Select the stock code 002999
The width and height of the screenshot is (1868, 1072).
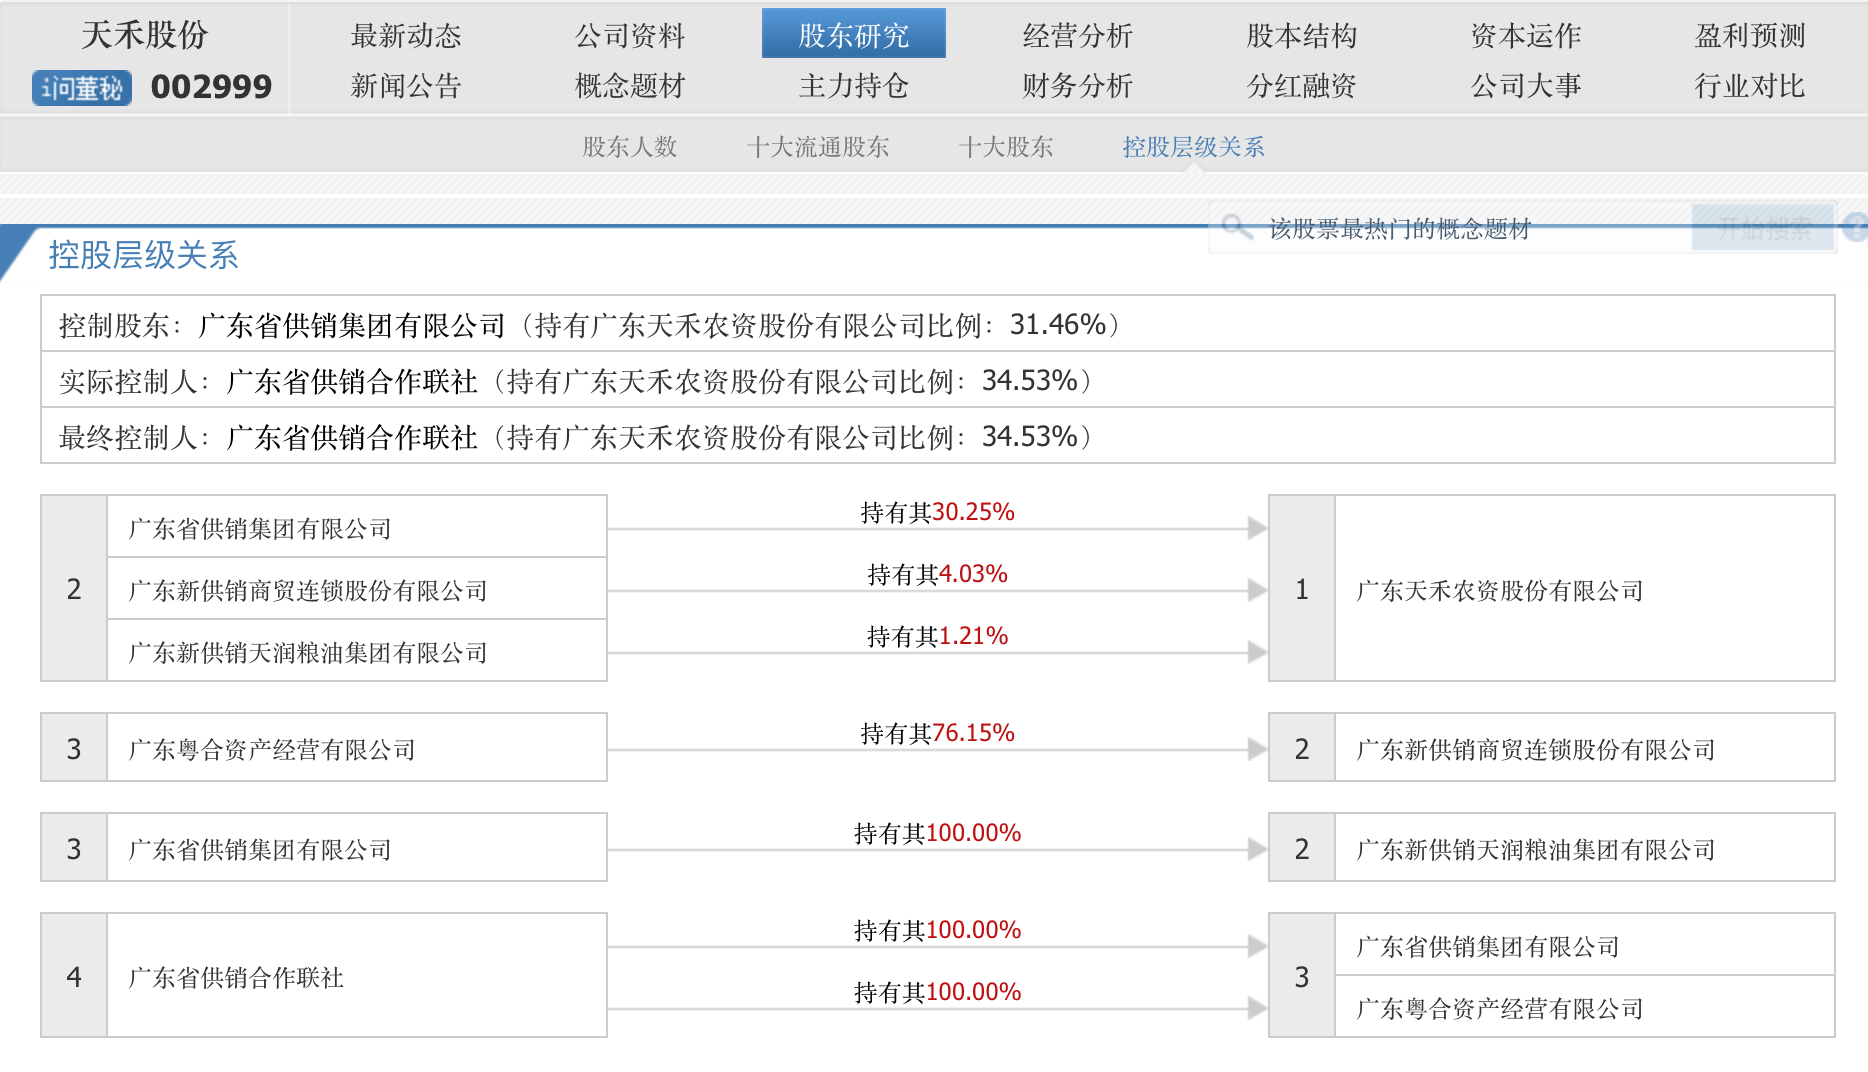(211, 88)
